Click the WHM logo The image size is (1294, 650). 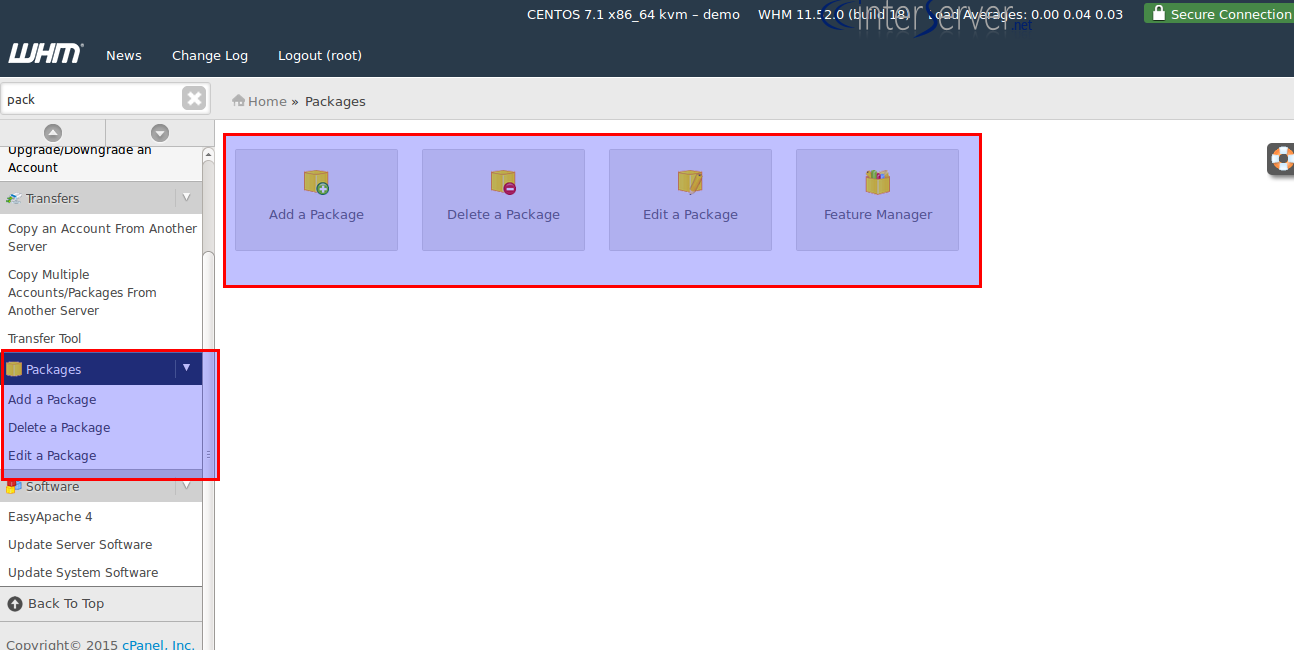coord(45,53)
